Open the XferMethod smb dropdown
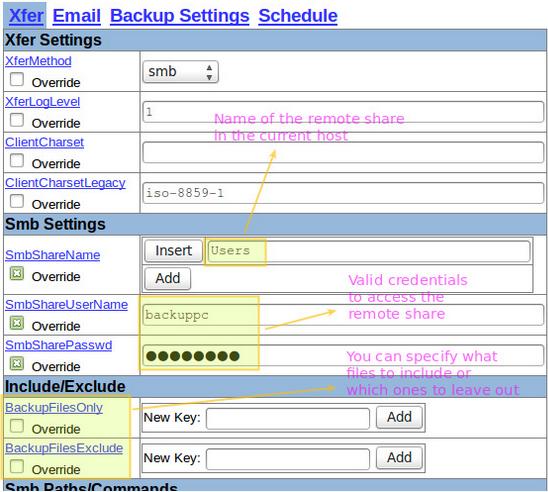 180,72
